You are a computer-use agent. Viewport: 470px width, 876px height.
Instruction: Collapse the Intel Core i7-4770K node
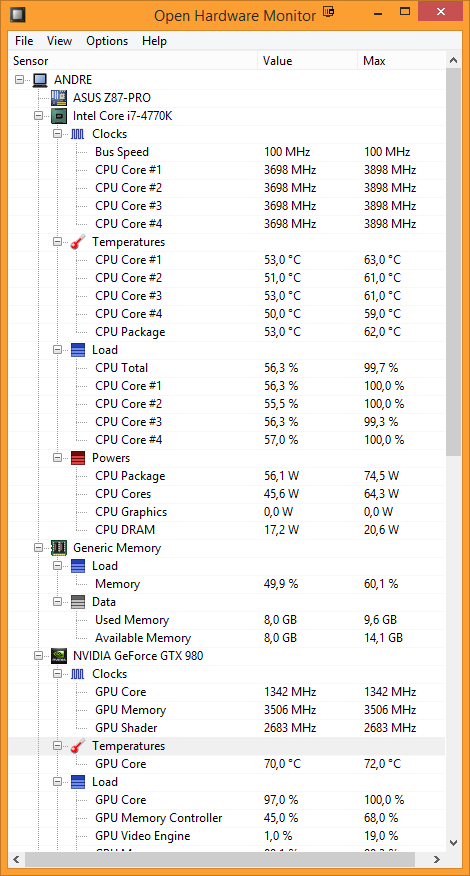click(x=39, y=116)
